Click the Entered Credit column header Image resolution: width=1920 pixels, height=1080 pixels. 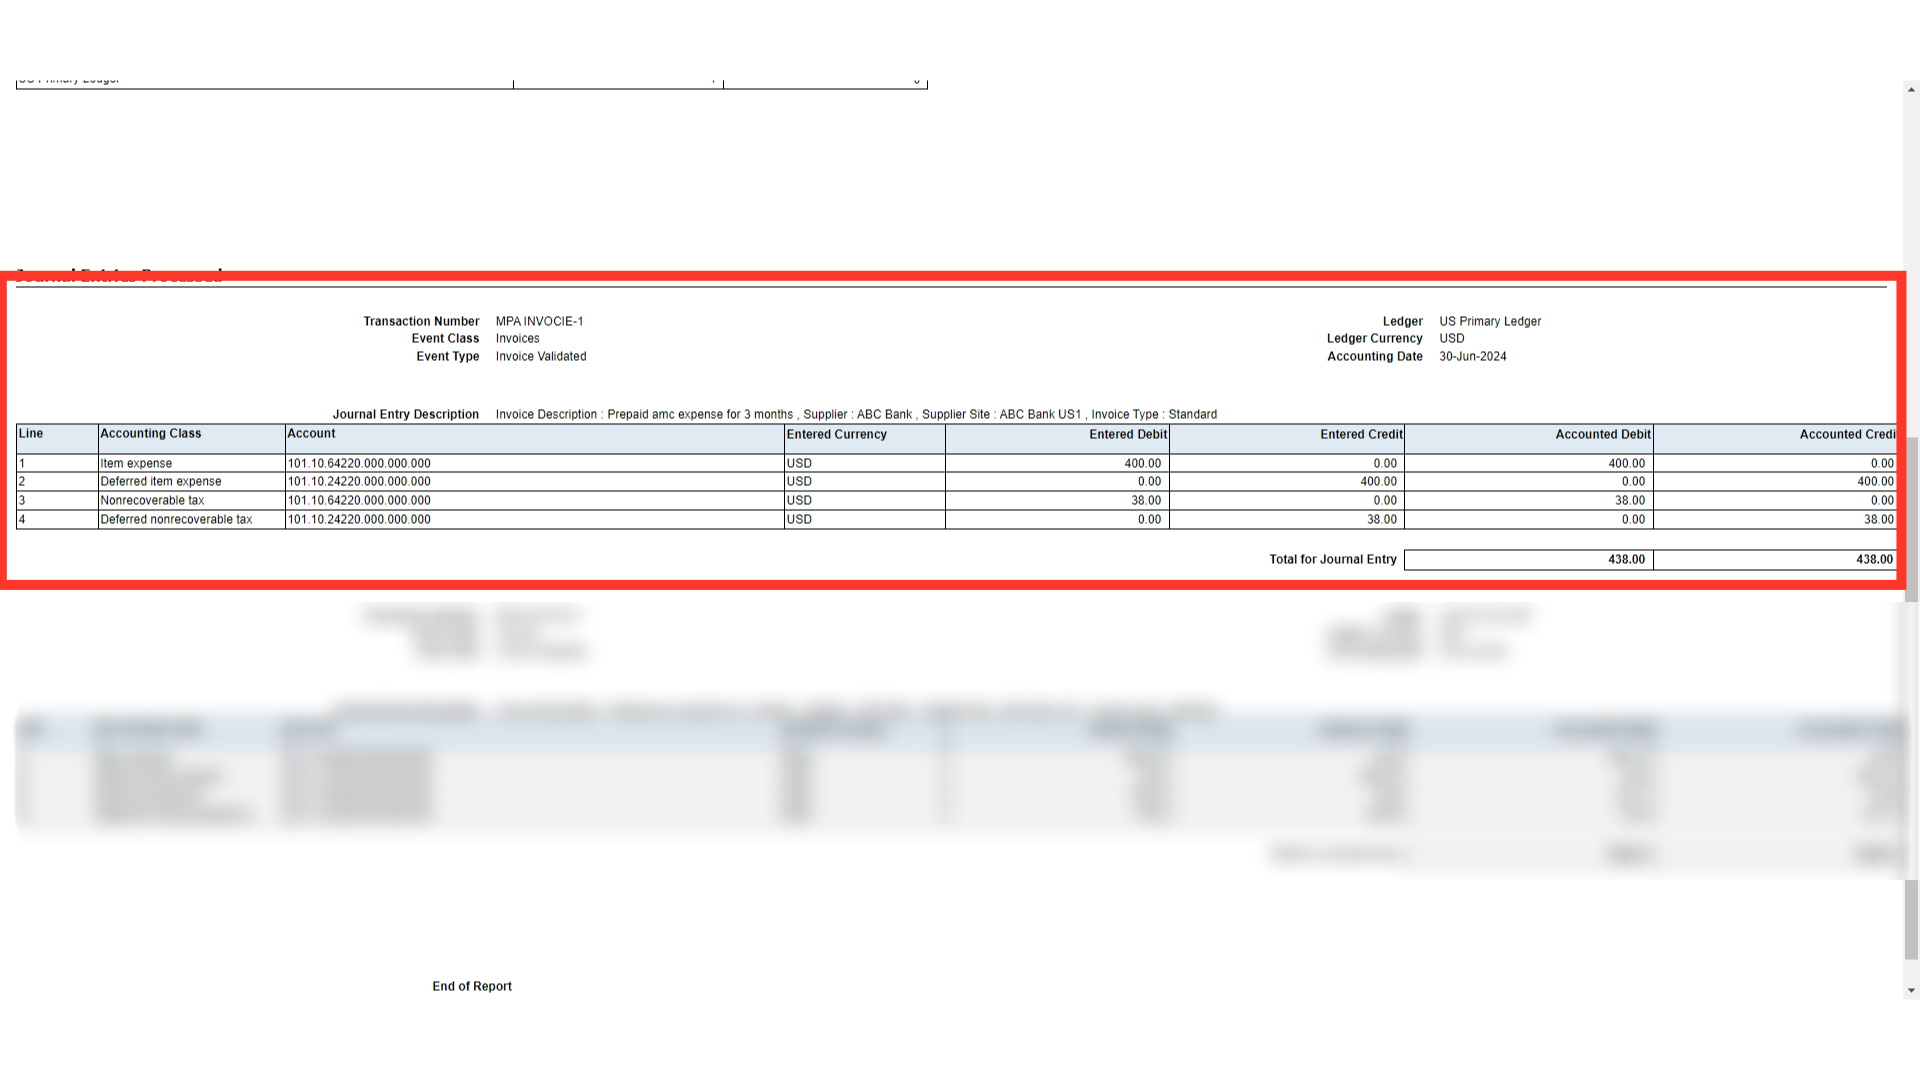point(1287,438)
